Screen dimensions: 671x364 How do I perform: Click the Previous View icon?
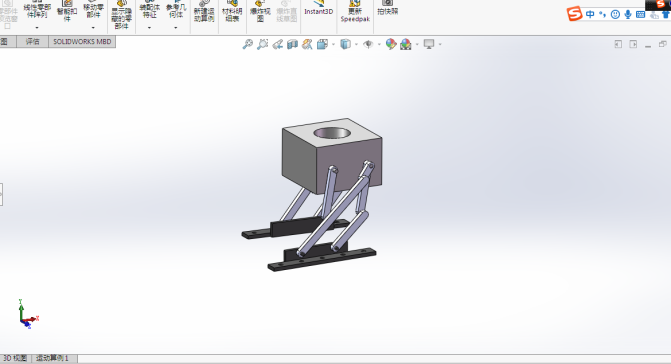(278, 44)
